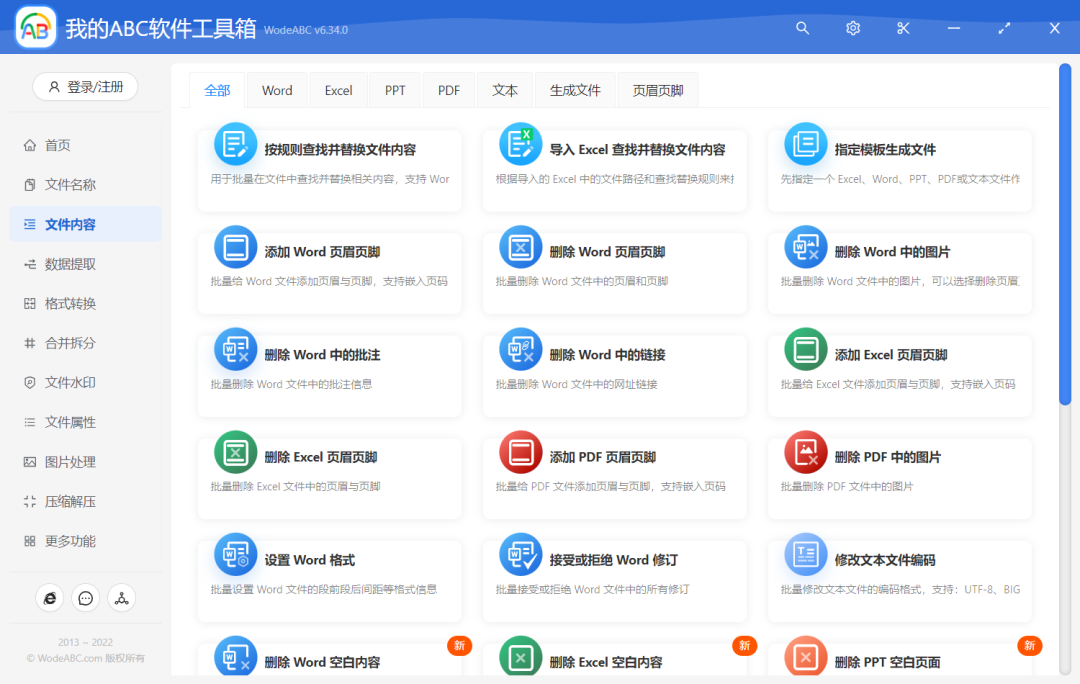
Task: Switch to the Word tab
Action: 277,90
